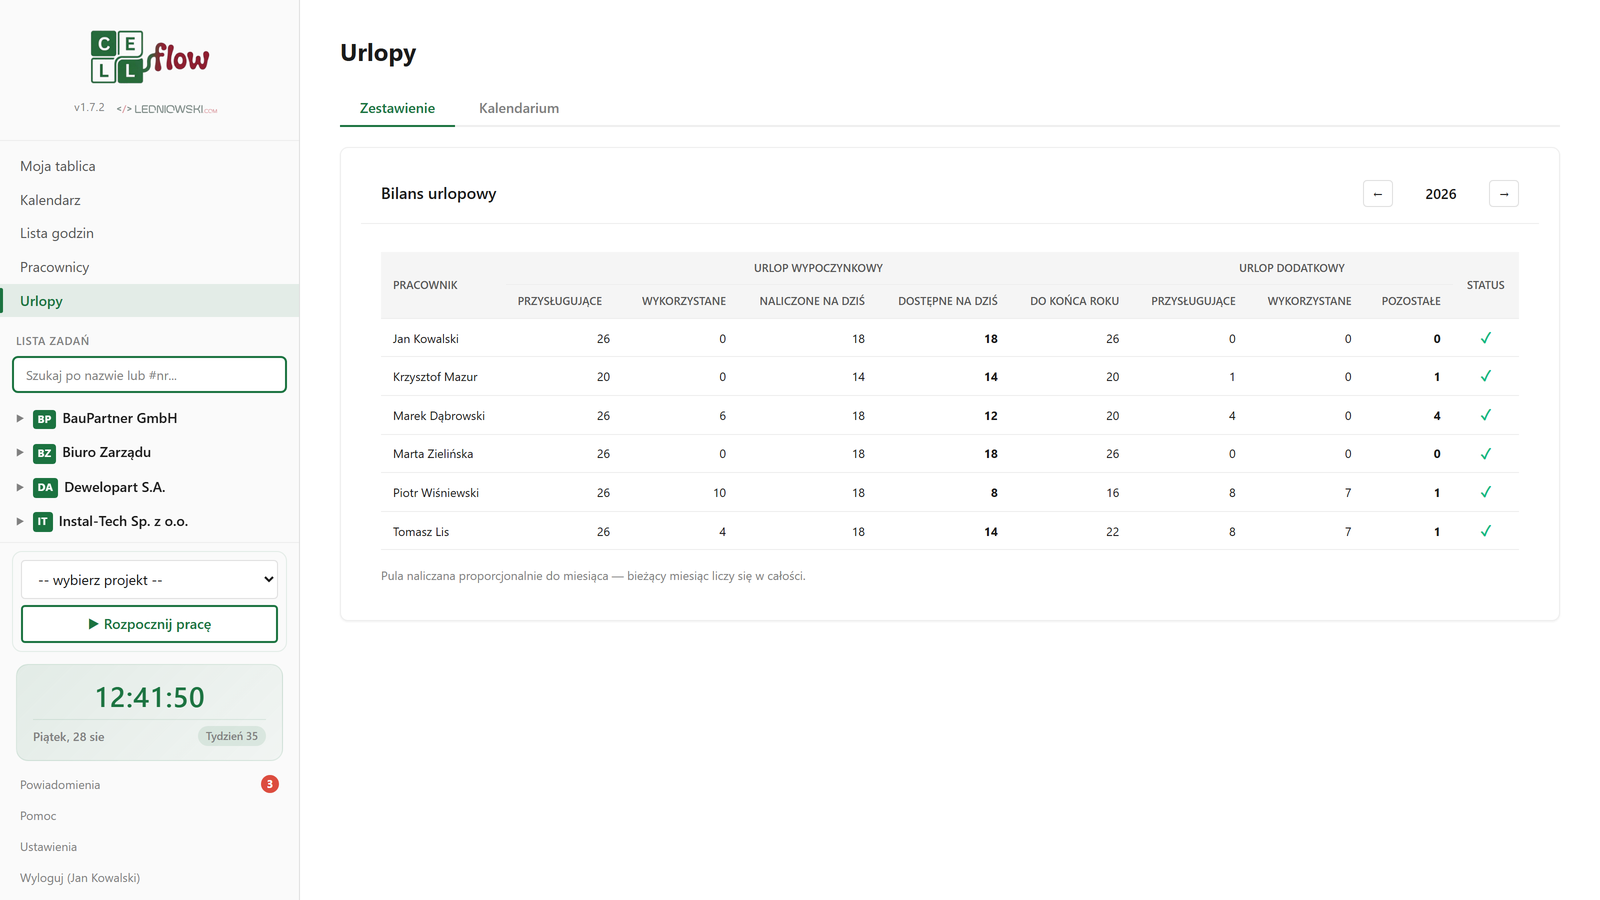Screen dimensions: 1600x900
Task: Click the 12:41:50 clock display
Action: click(x=149, y=697)
